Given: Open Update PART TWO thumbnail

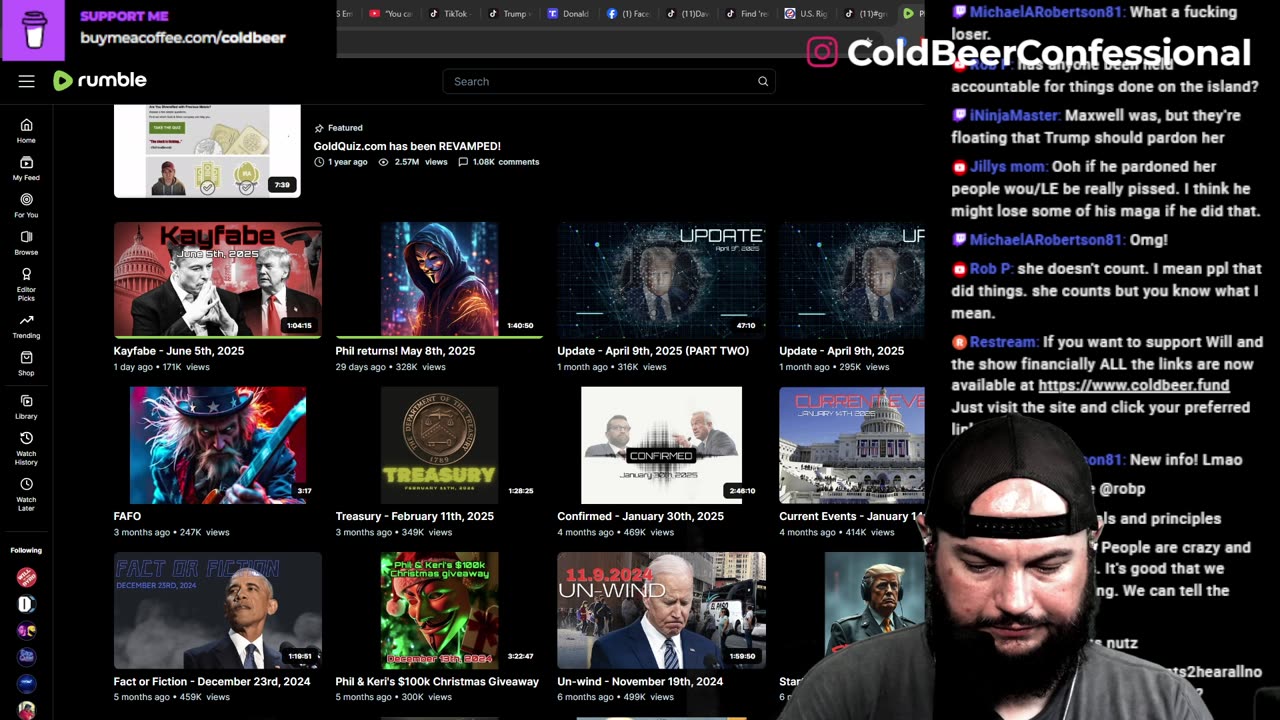Looking at the screenshot, I should (x=662, y=279).
